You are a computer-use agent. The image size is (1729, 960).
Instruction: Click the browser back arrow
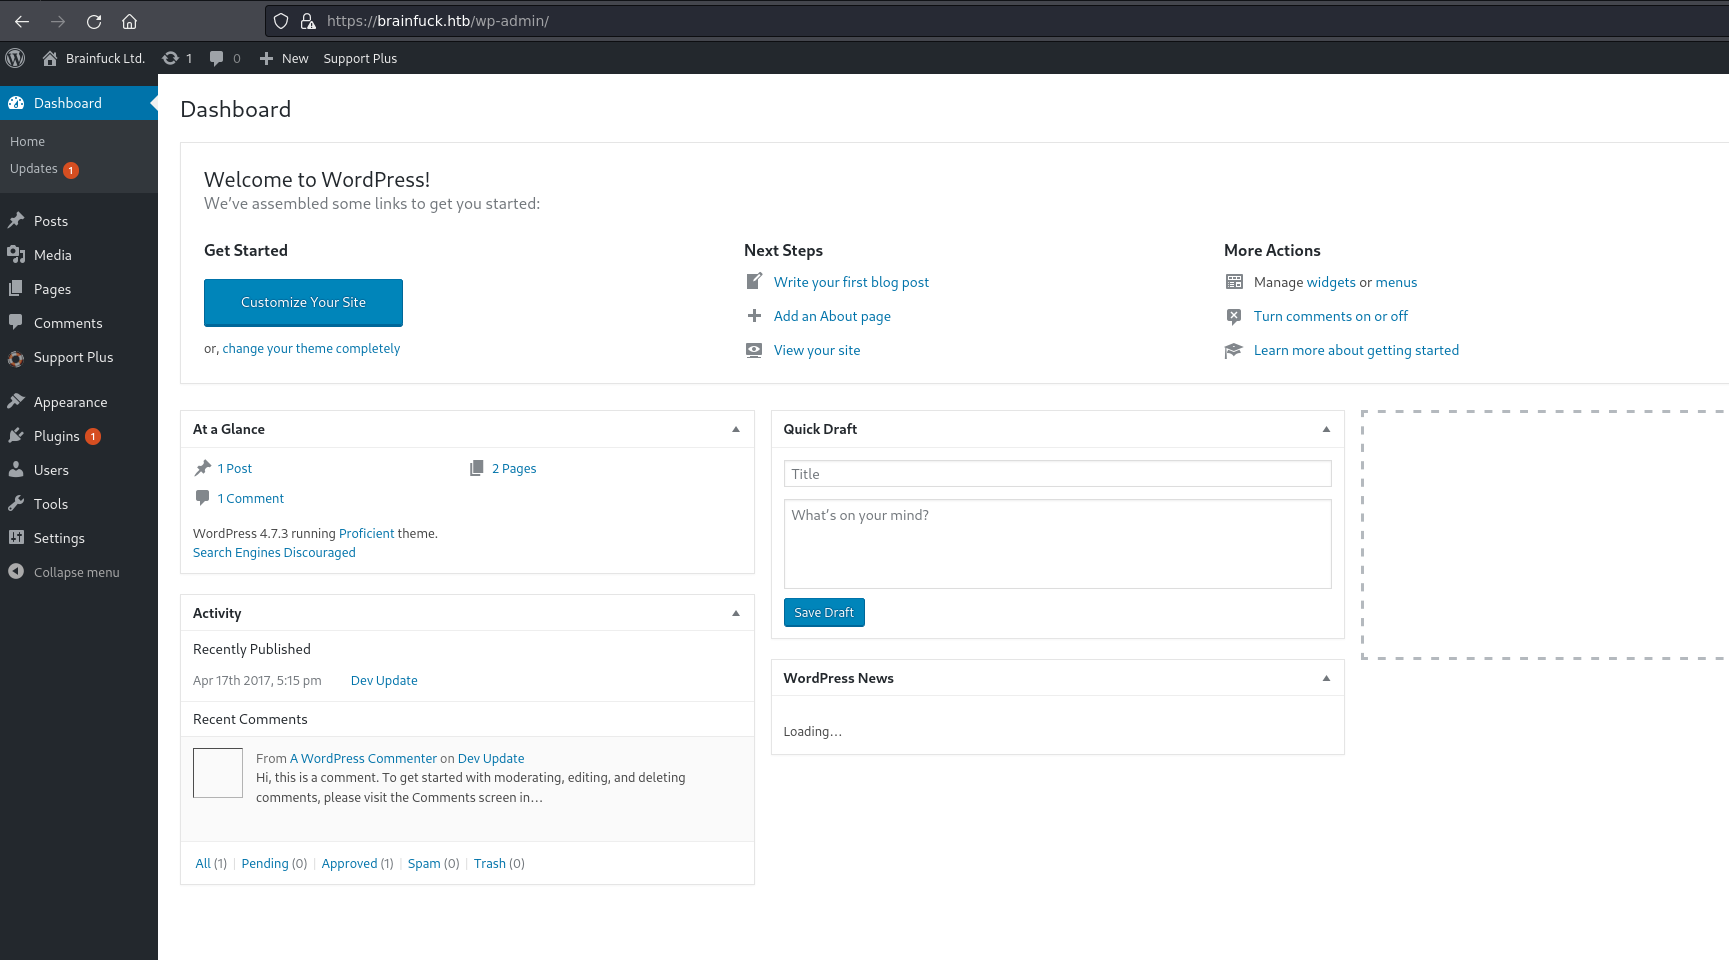[x=22, y=21]
